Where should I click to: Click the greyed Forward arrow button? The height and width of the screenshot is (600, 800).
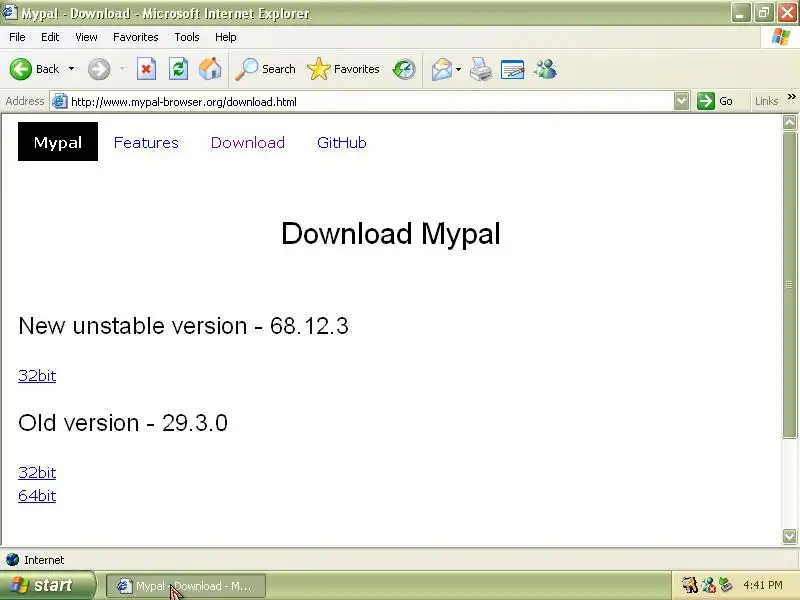click(99, 69)
